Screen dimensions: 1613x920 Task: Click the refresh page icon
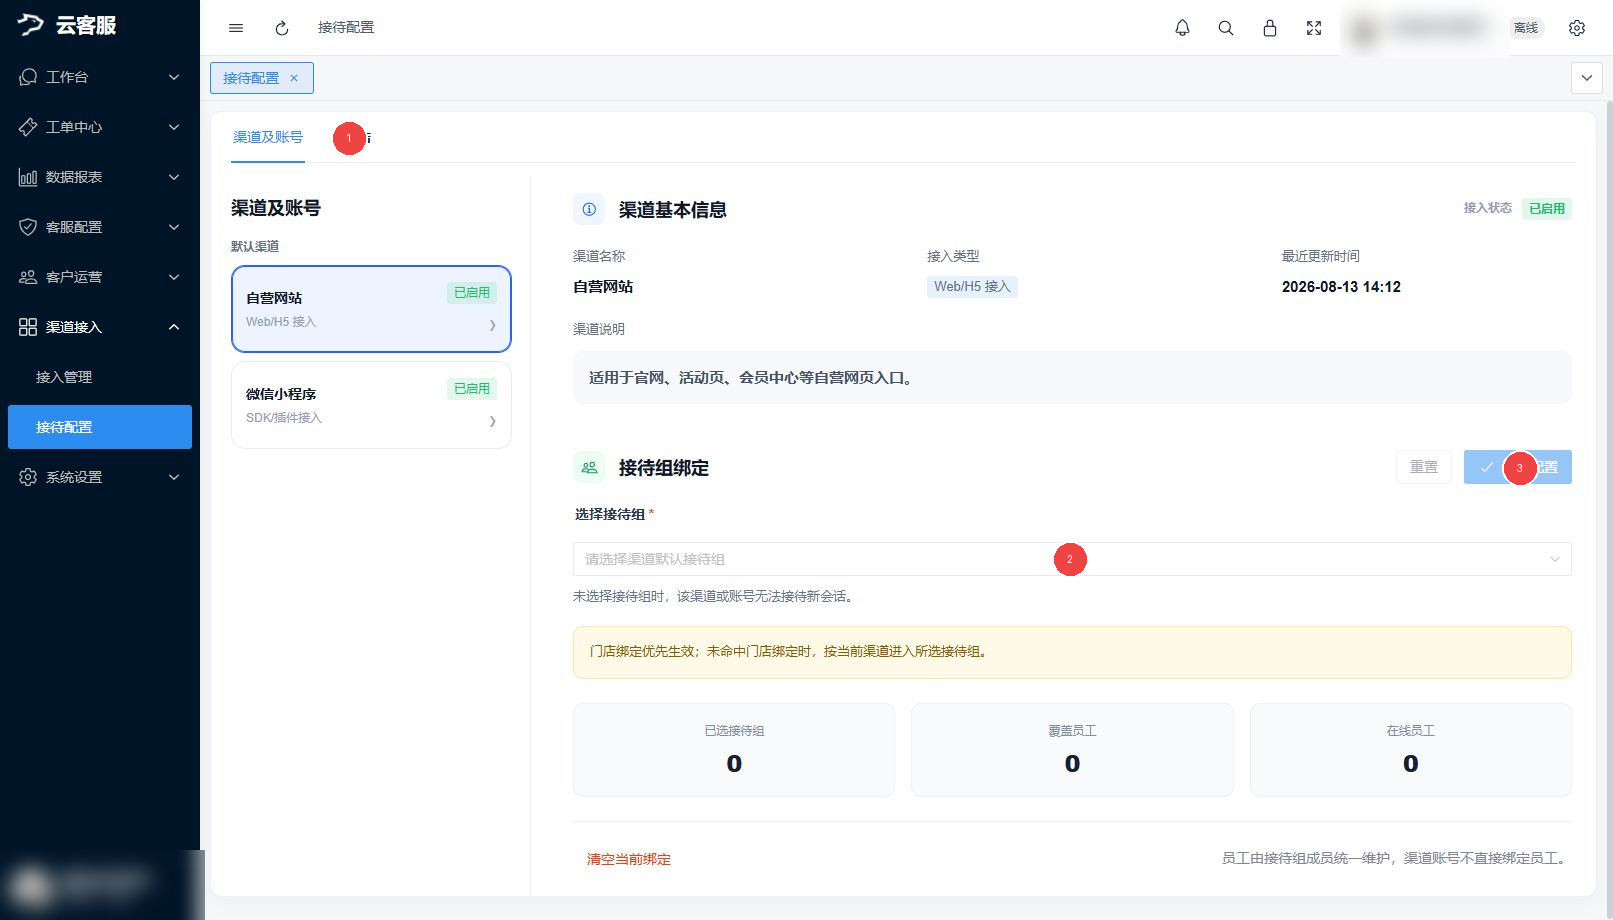[x=282, y=28]
